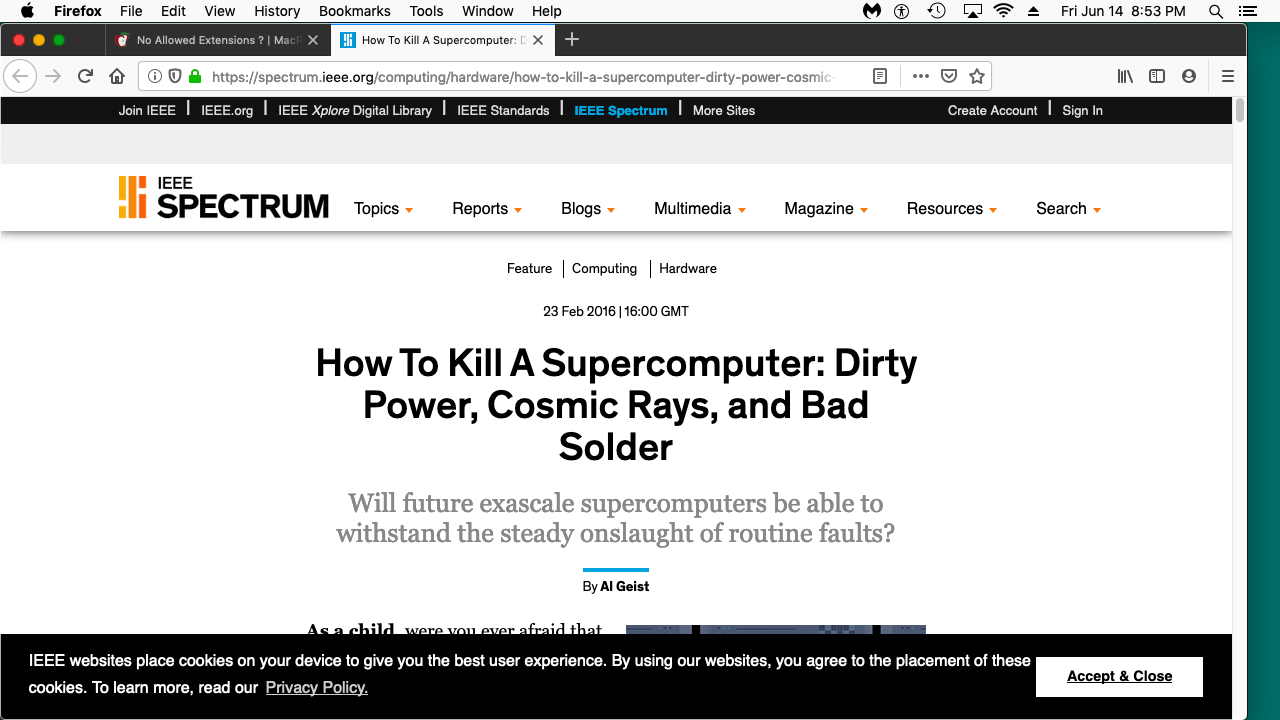Open the Apple menu
The image size is (1280, 720).
[28, 11]
